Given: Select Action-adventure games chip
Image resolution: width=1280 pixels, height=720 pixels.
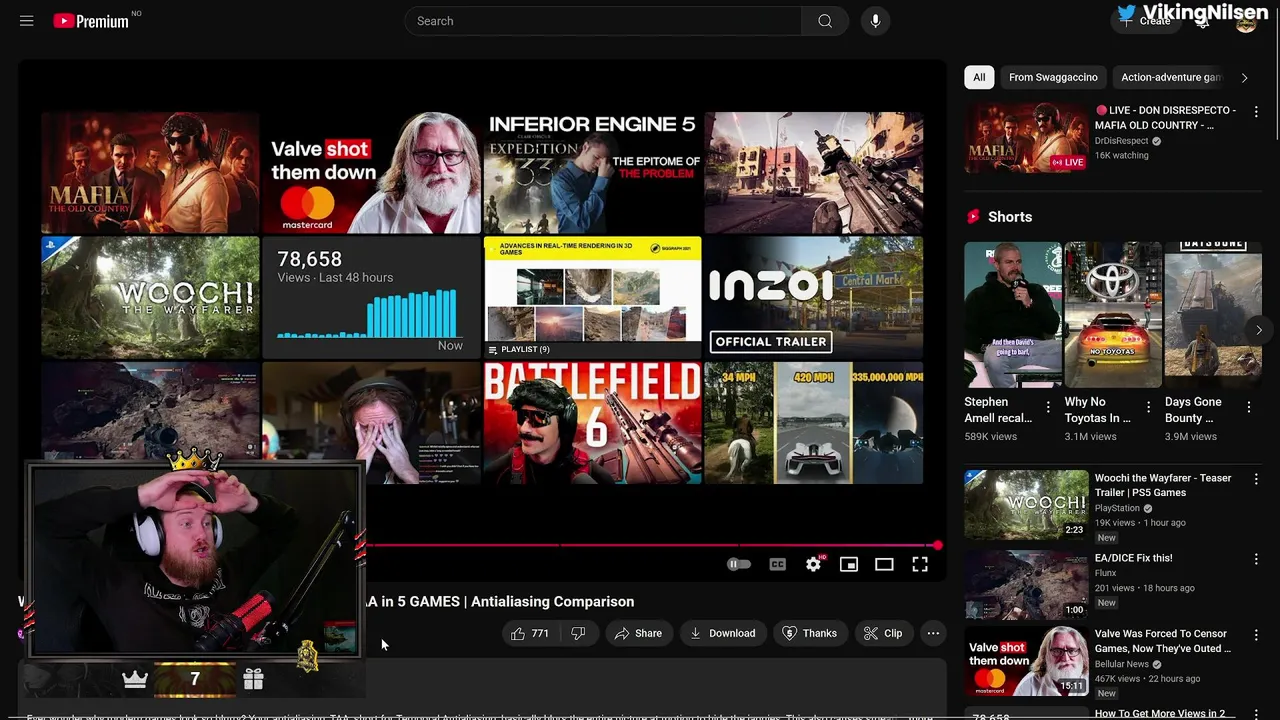Looking at the screenshot, I should (x=1171, y=77).
